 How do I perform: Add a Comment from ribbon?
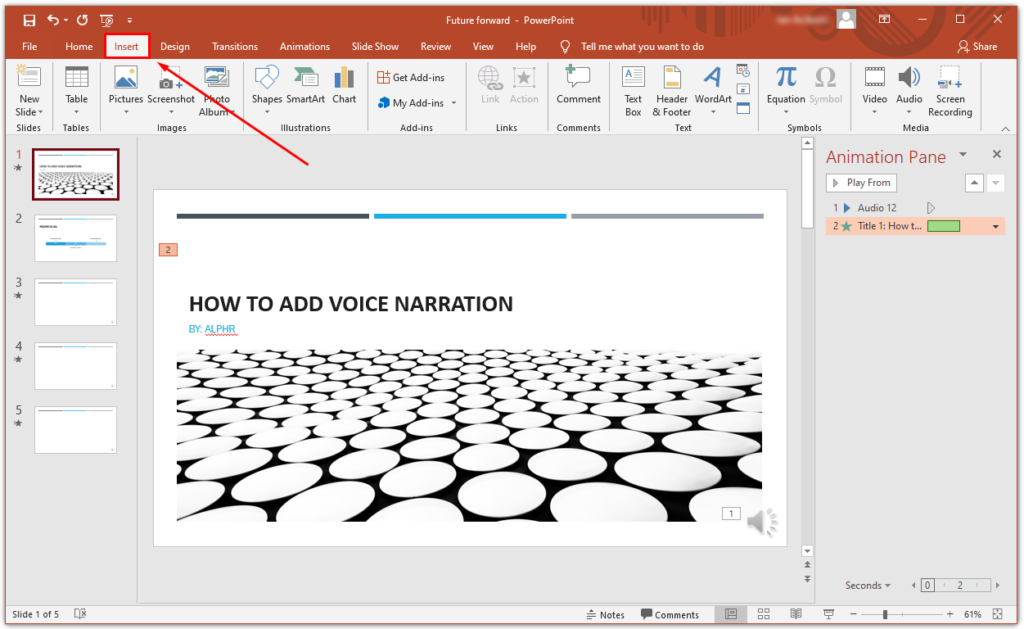point(578,86)
